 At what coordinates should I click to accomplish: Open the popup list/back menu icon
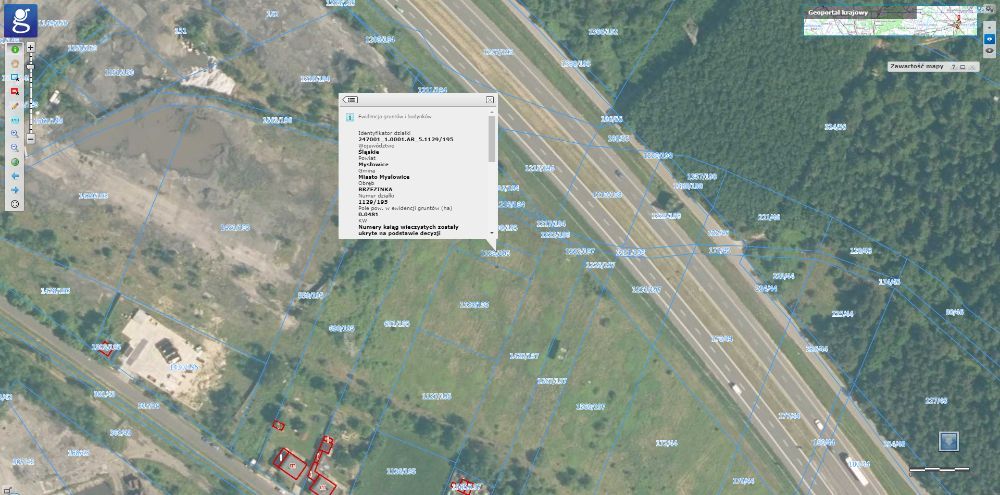click(x=350, y=100)
